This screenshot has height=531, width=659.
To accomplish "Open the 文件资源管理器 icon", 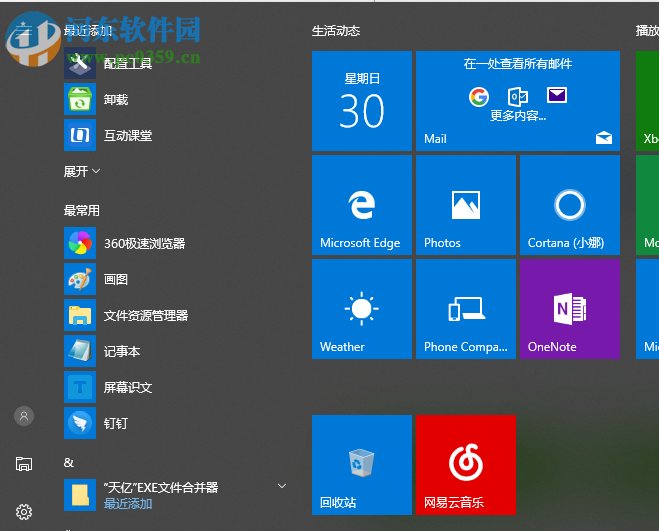I will point(80,315).
